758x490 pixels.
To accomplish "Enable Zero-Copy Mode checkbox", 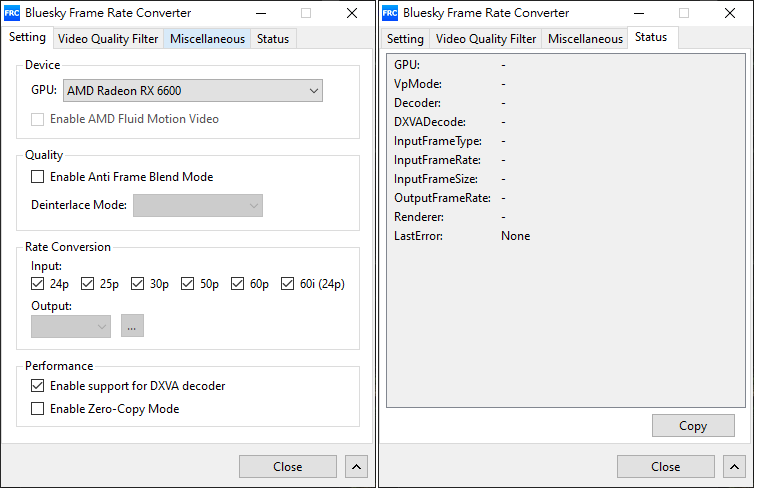I will click(x=38, y=409).
